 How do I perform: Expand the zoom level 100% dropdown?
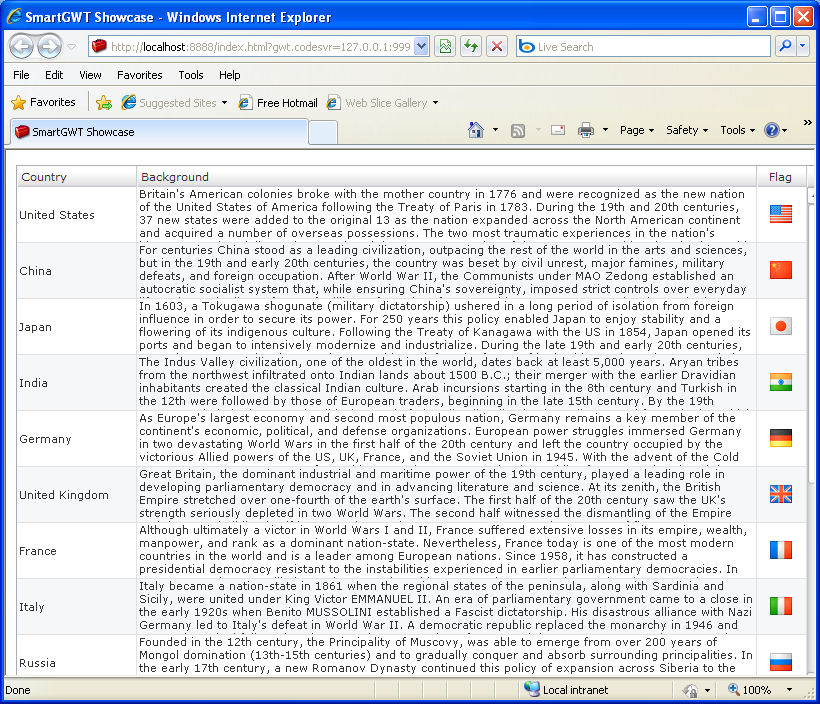[x=789, y=690]
